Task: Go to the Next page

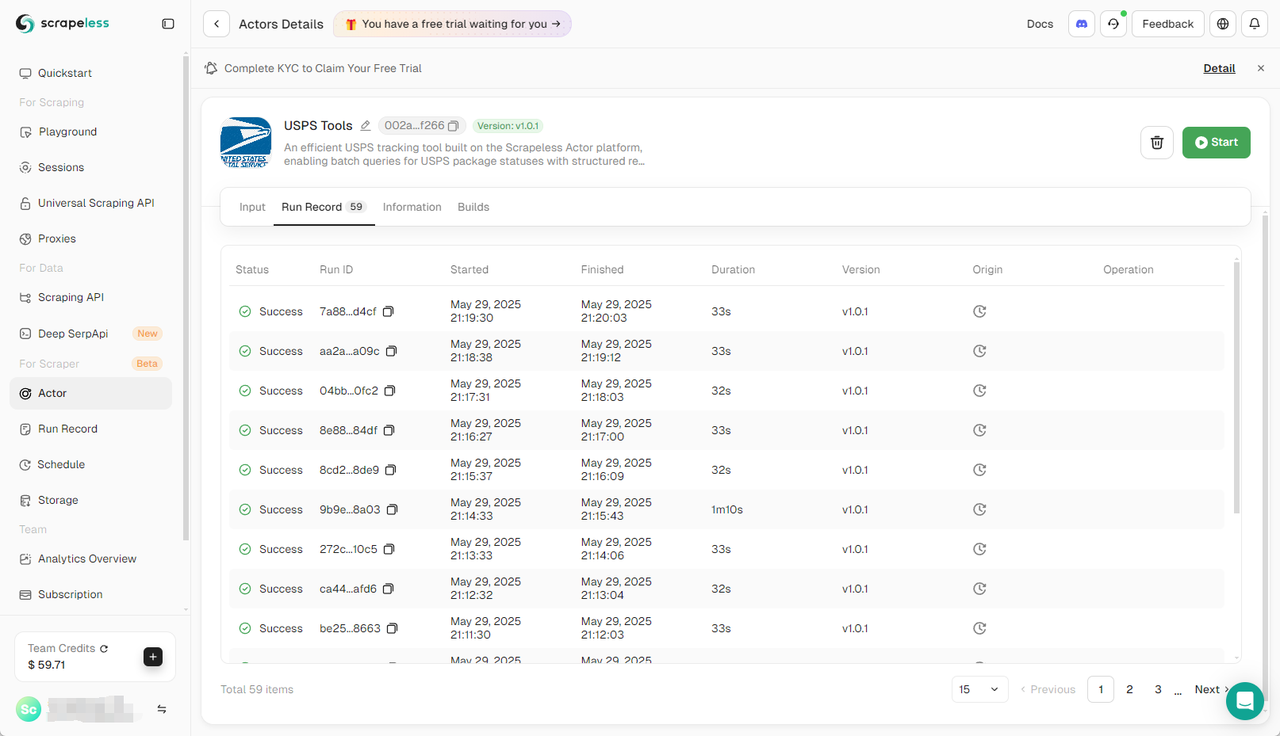Action: coord(1212,689)
